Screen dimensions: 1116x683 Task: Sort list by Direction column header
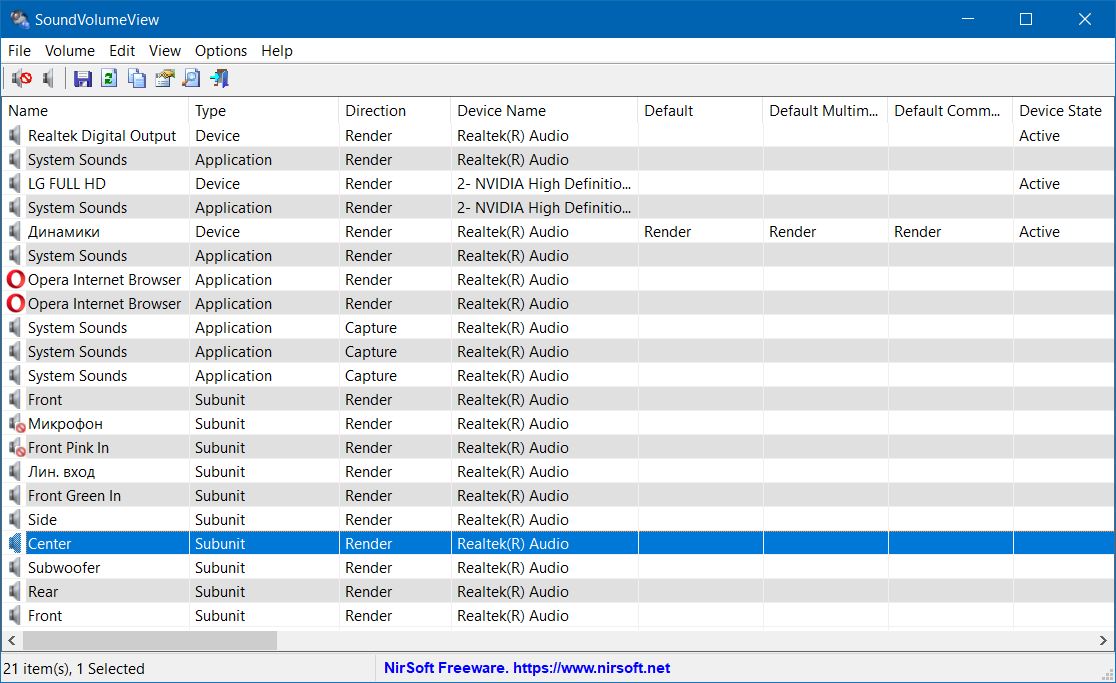(375, 111)
